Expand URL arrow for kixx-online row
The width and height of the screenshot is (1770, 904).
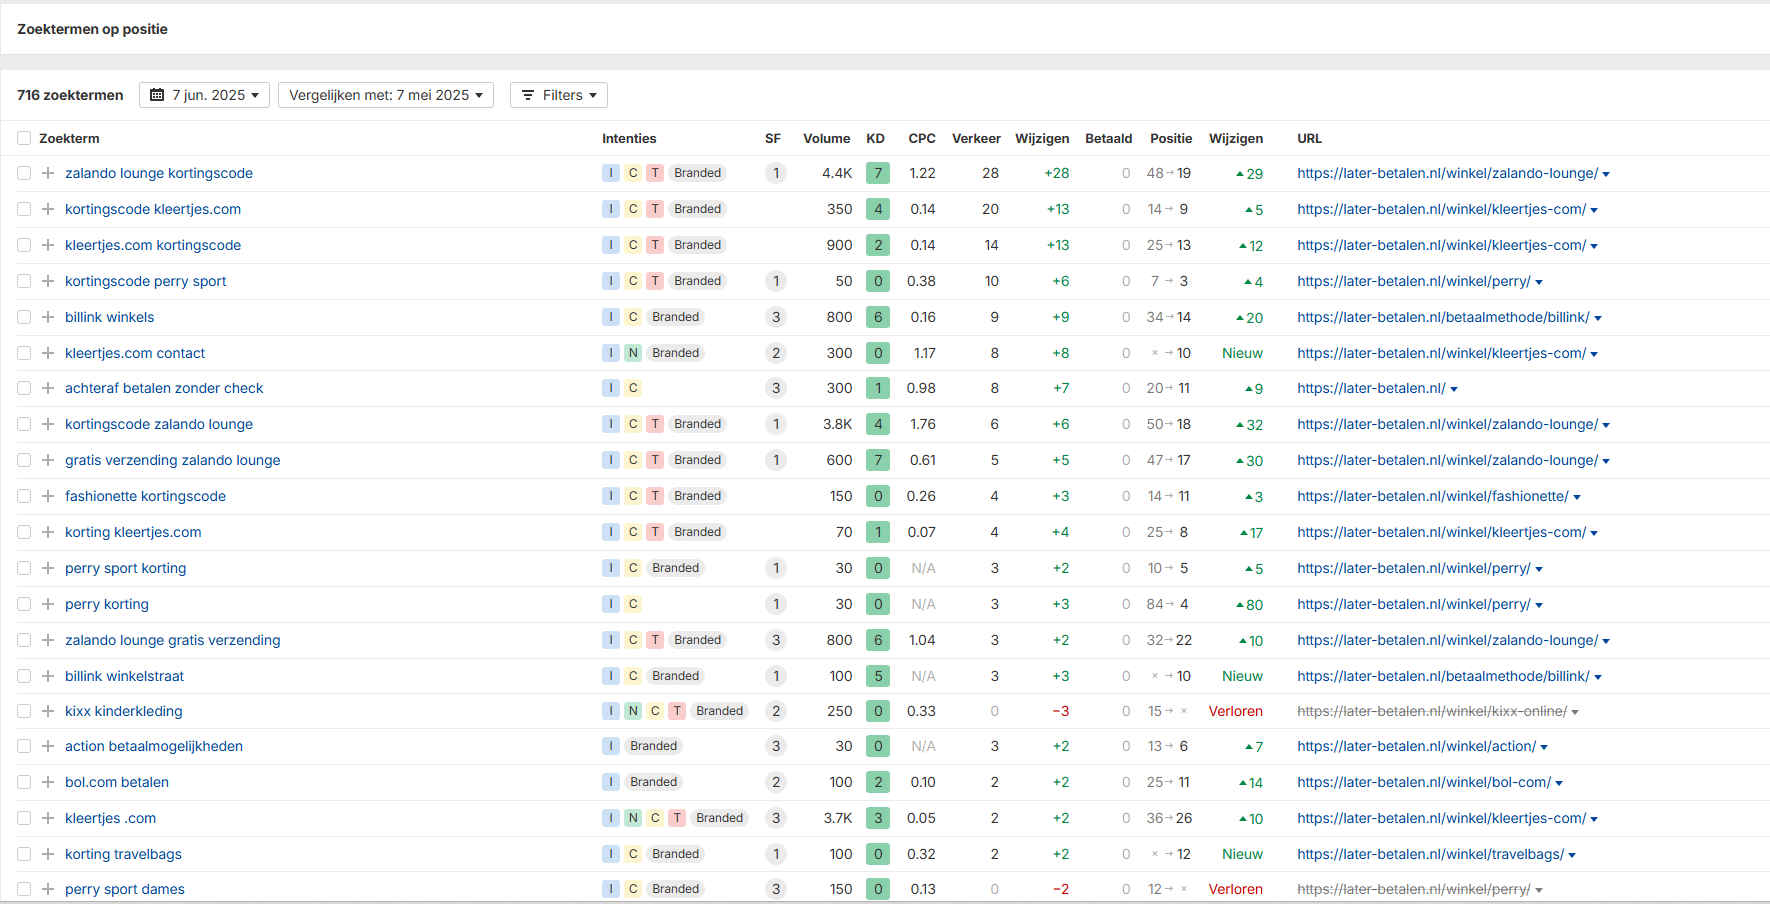[x=1575, y=712]
